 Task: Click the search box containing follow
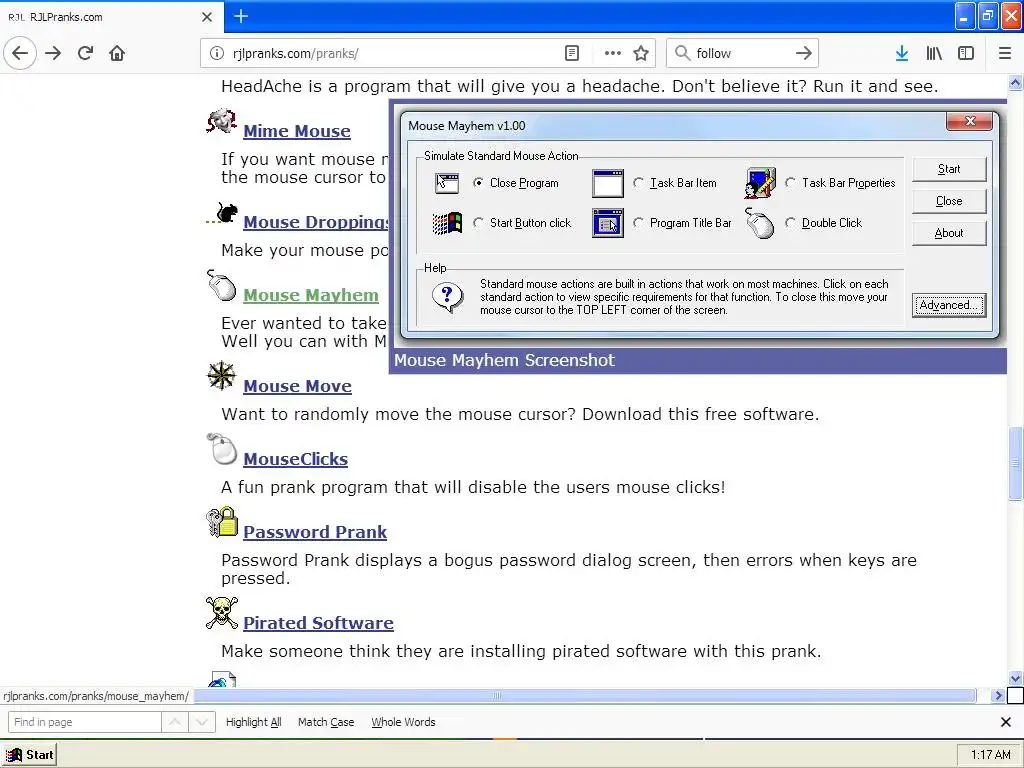pos(741,53)
